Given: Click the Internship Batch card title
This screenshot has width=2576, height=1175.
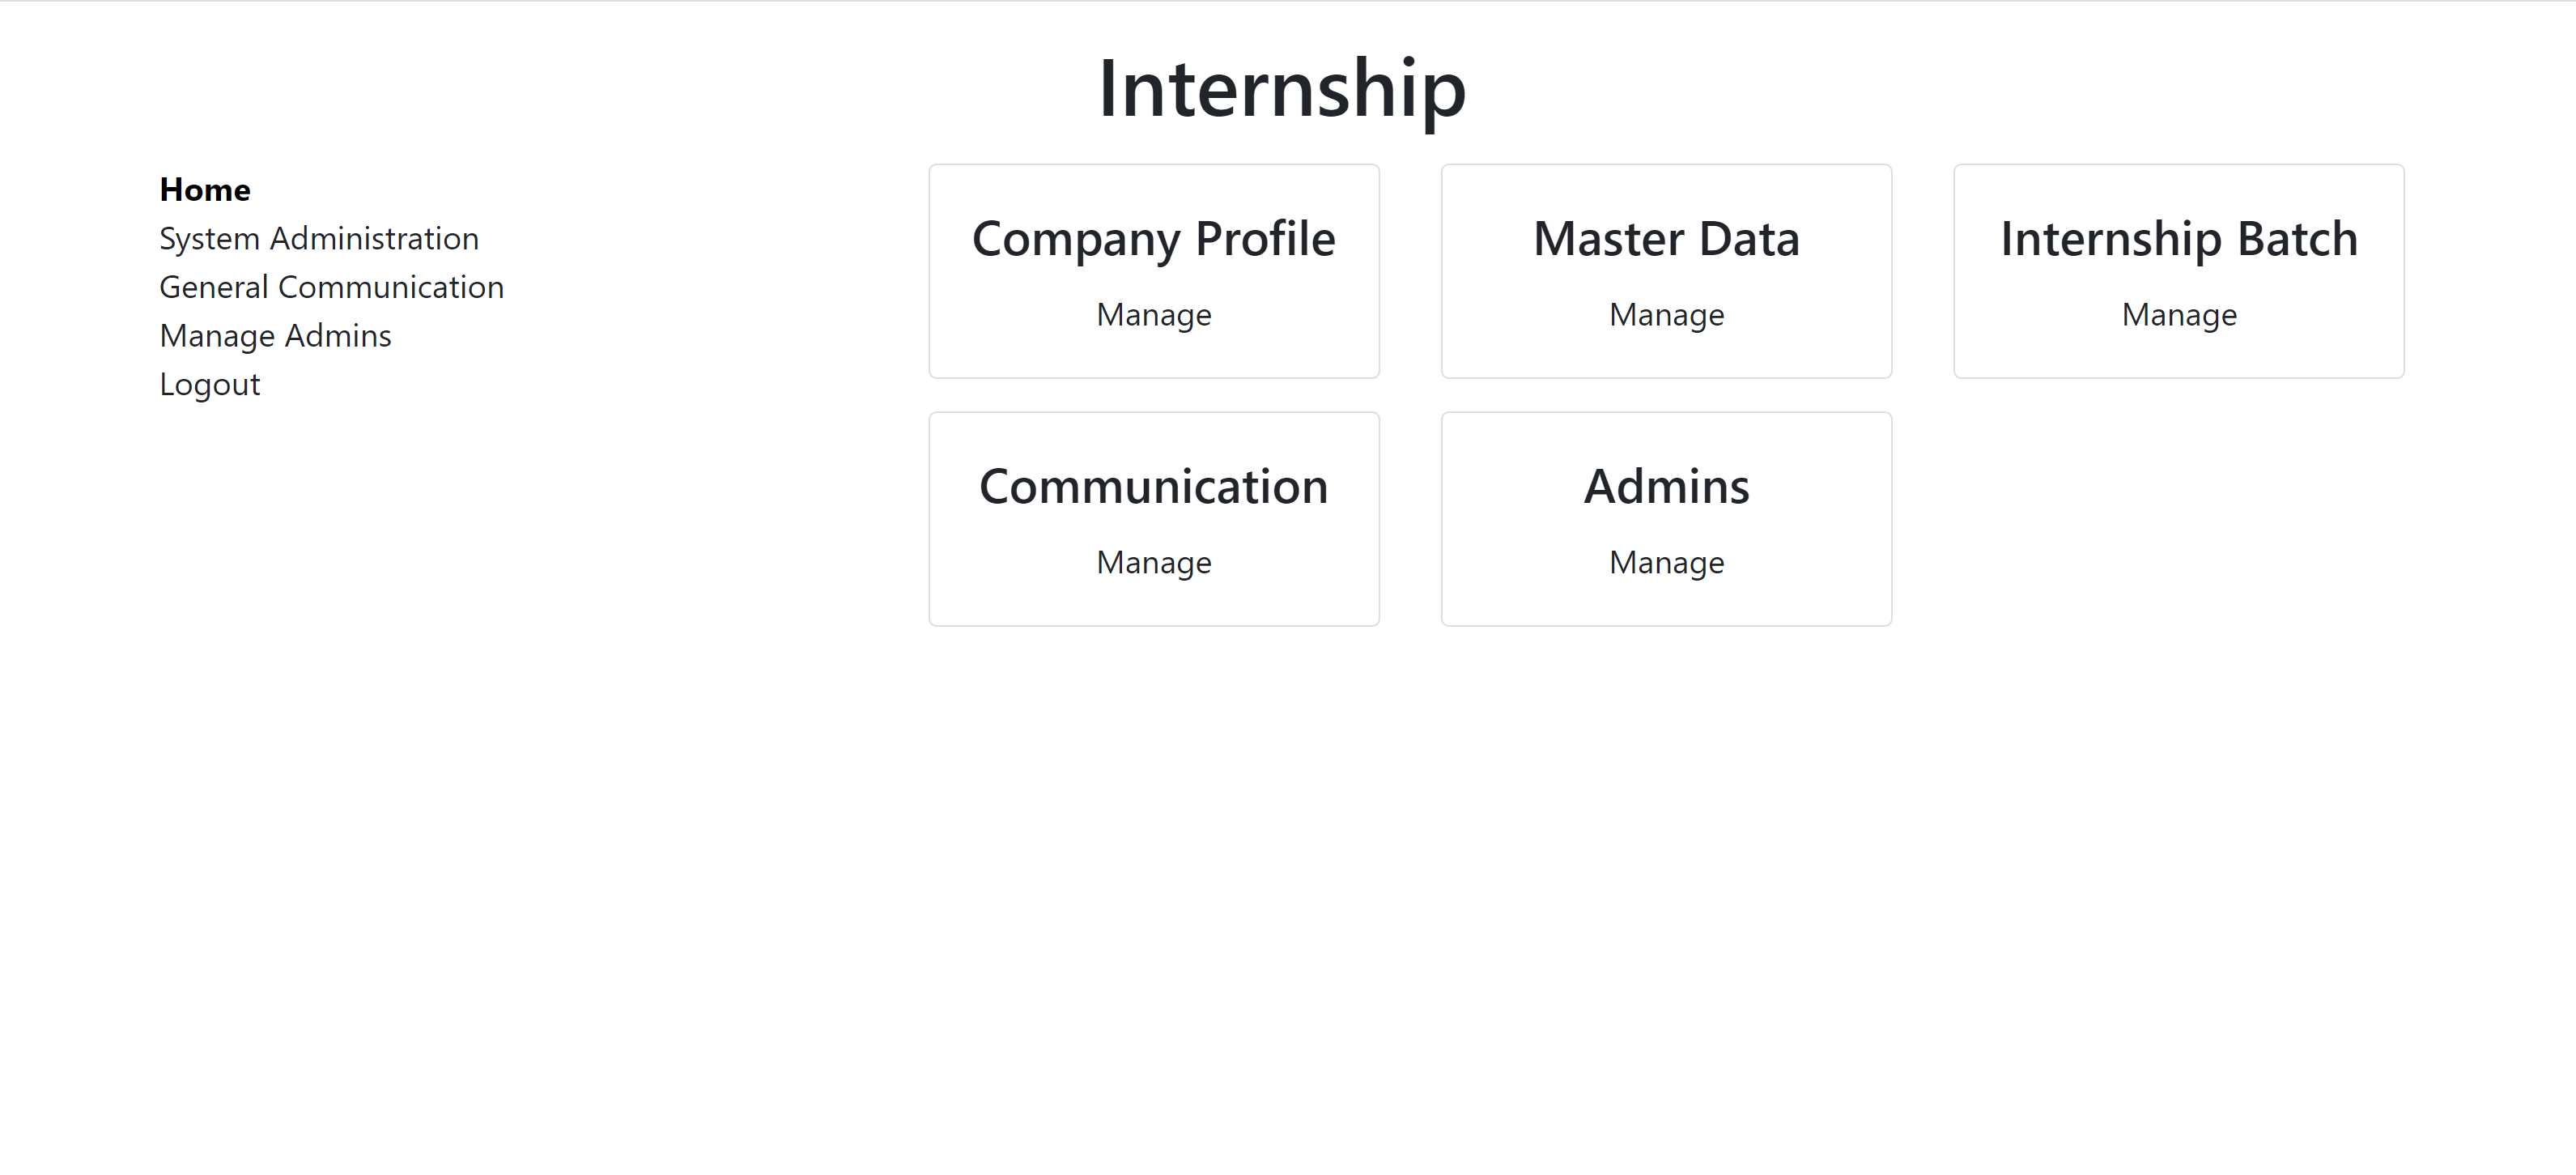Looking at the screenshot, I should point(2178,239).
